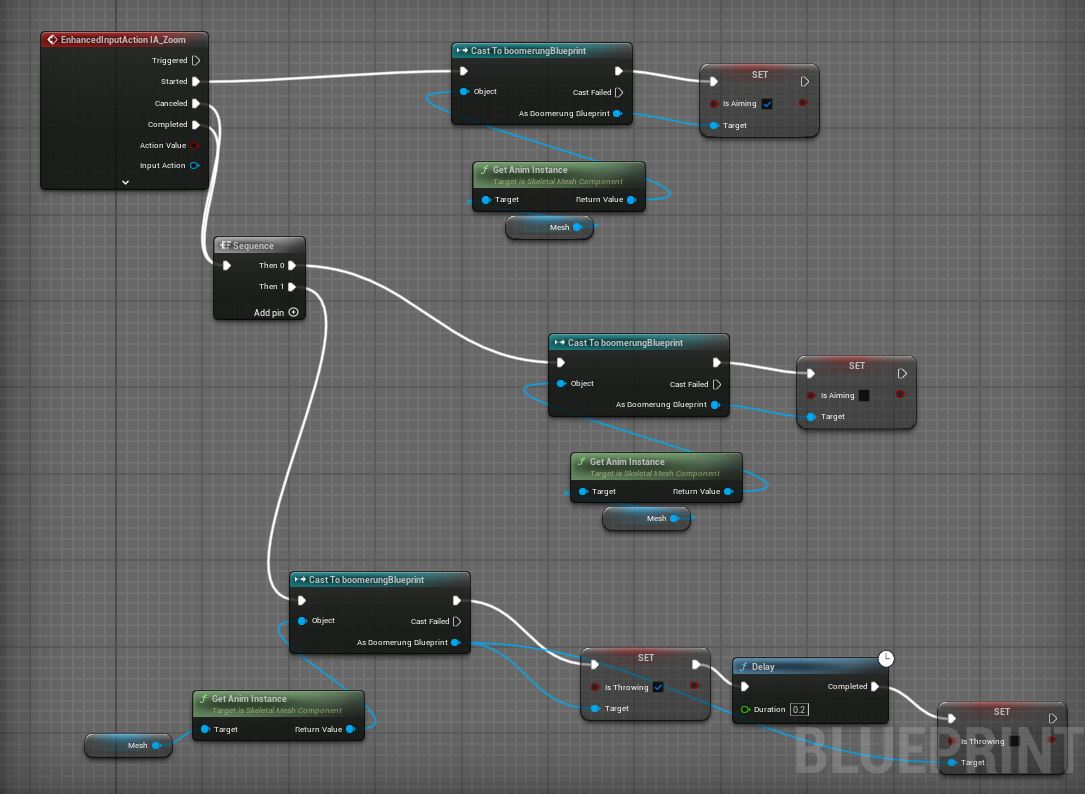Click the Triggered execution pin on IA_Zoom
Image resolution: width=1085 pixels, height=794 pixels.
click(196, 61)
